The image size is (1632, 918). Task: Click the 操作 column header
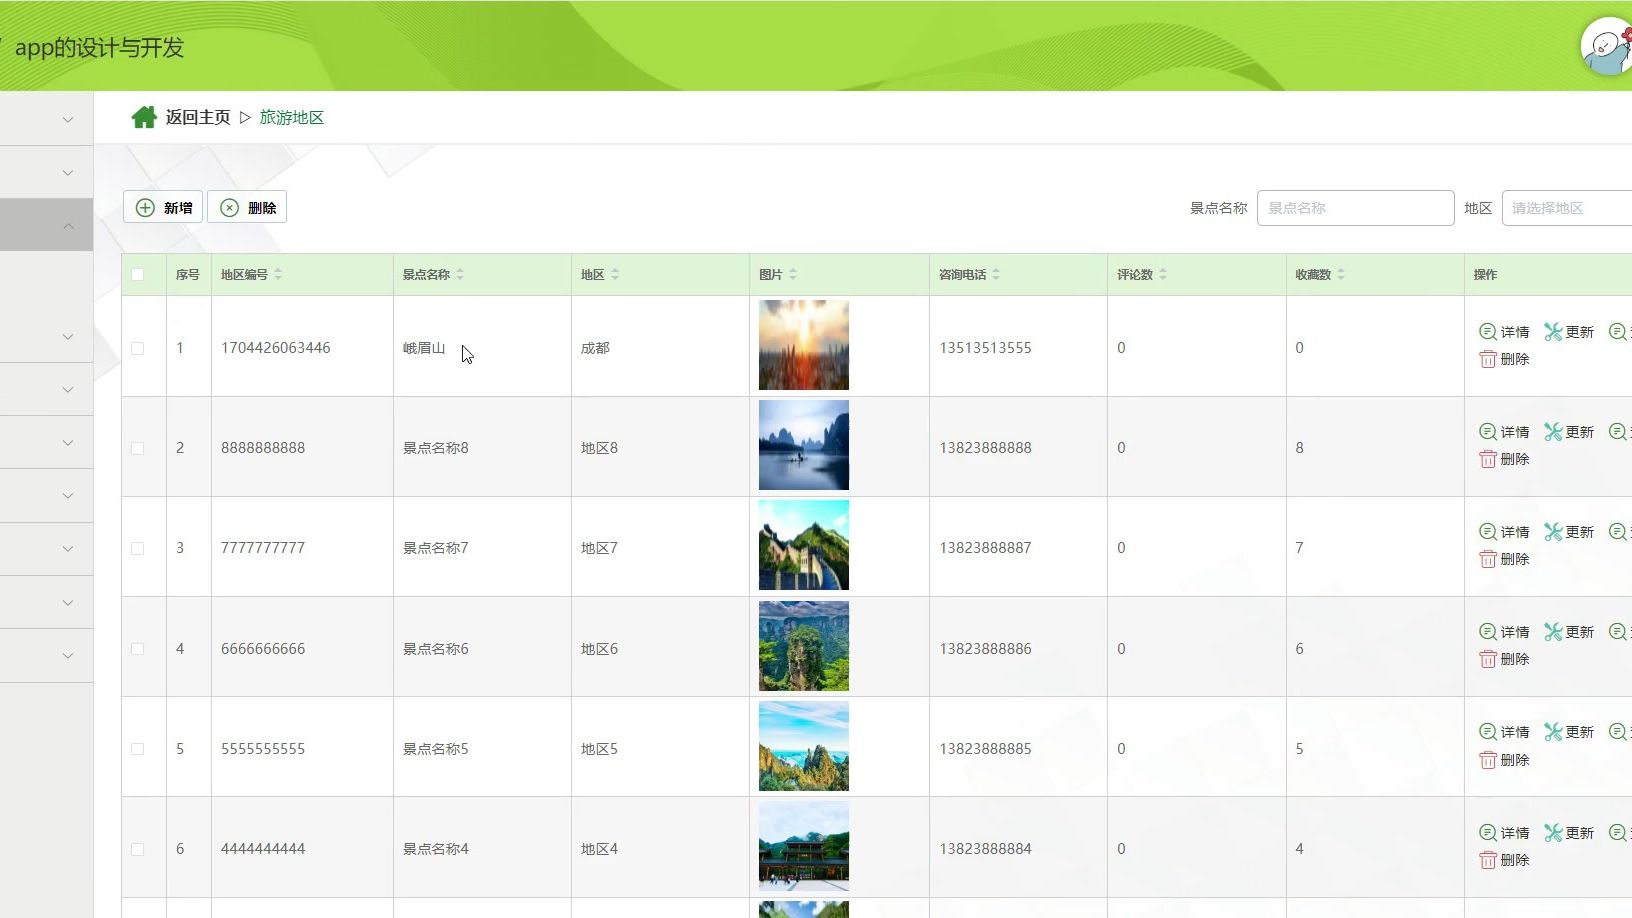click(1486, 274)
